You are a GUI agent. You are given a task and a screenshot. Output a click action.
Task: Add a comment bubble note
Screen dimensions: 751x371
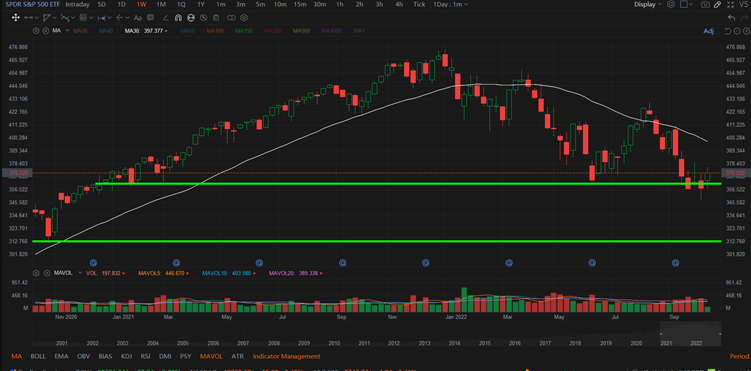click(150, 18)
